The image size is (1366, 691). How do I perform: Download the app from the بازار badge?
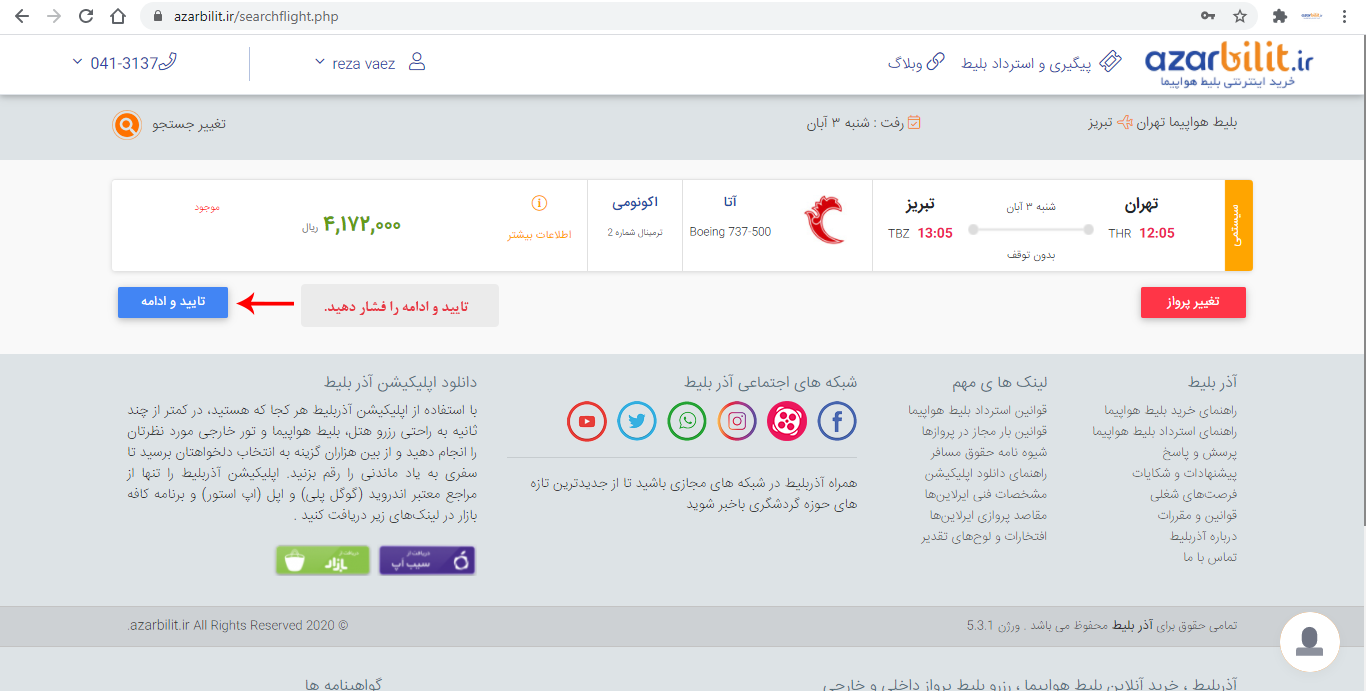(322, 561)
